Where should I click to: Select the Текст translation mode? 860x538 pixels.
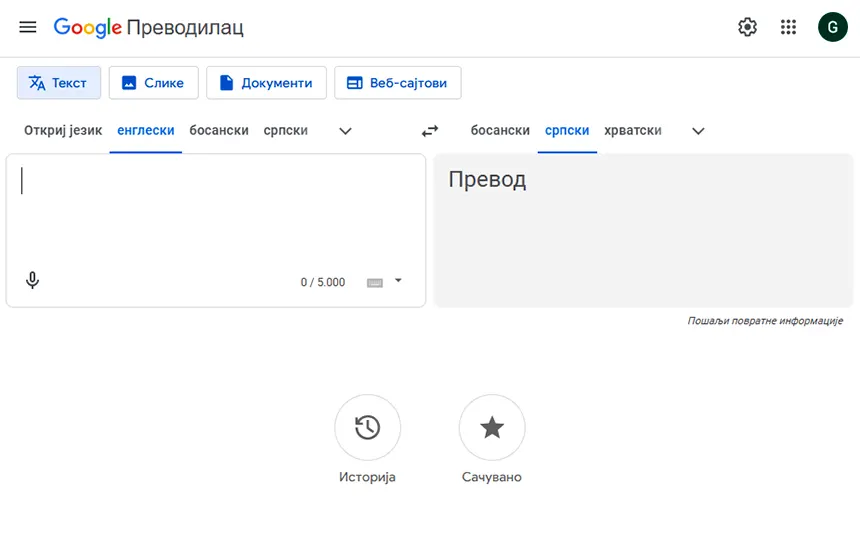point(59,83)
